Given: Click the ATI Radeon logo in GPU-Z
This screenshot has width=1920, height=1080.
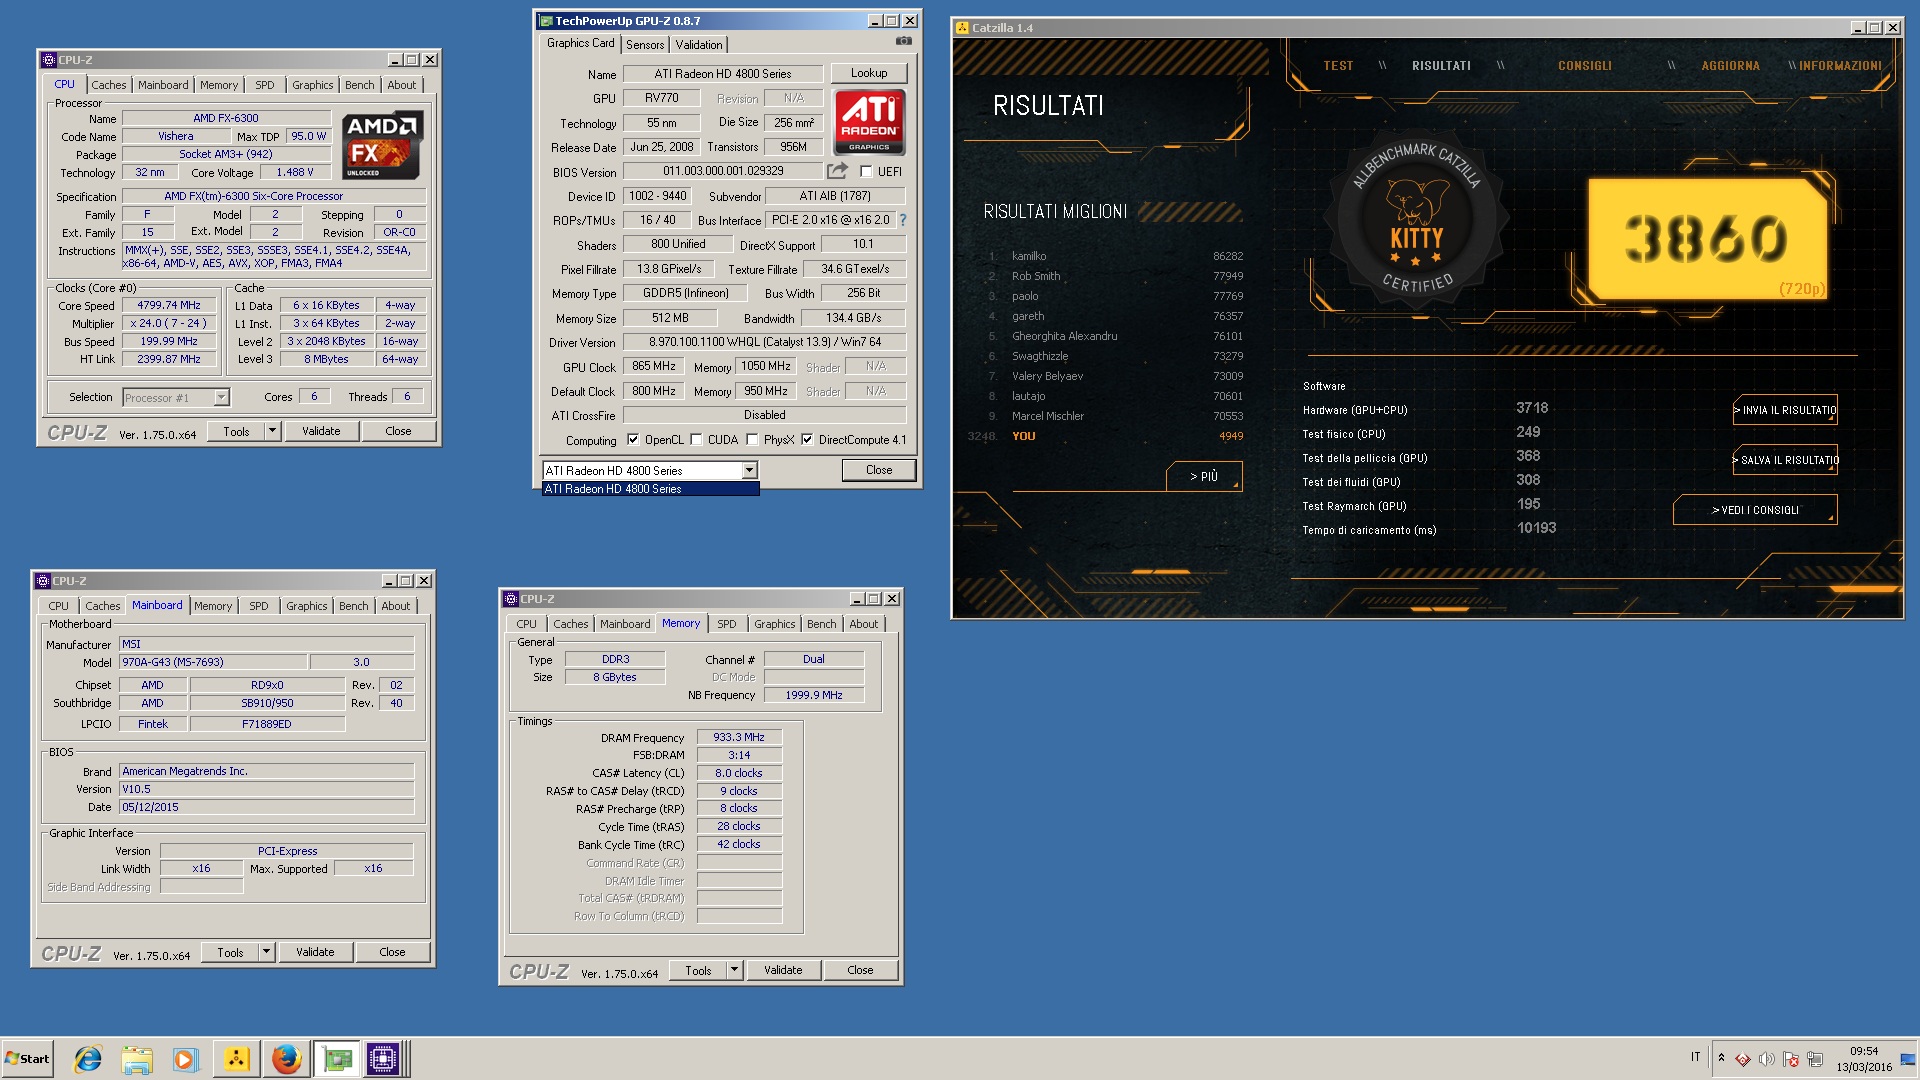Looking at the screenshot, I should (x=869, y=122).
